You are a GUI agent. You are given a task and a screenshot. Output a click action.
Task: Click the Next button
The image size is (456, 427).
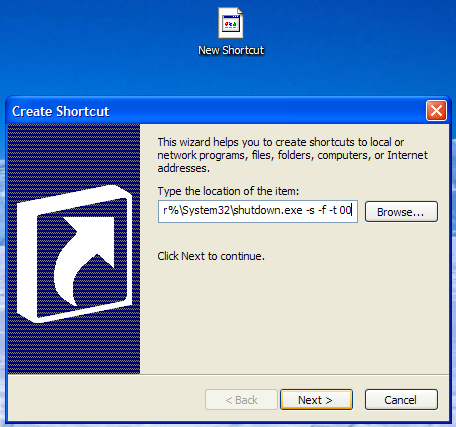[x=316, y=400]
